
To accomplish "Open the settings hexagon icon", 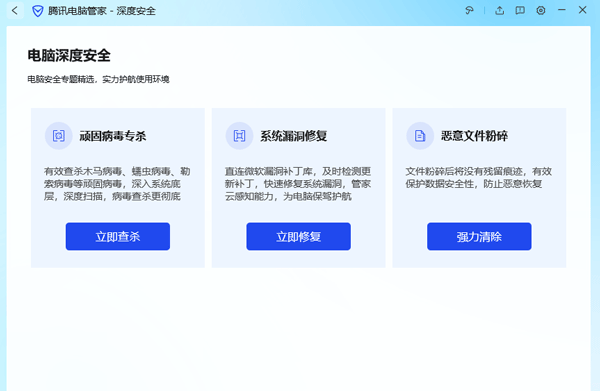I will pos(541,10).
